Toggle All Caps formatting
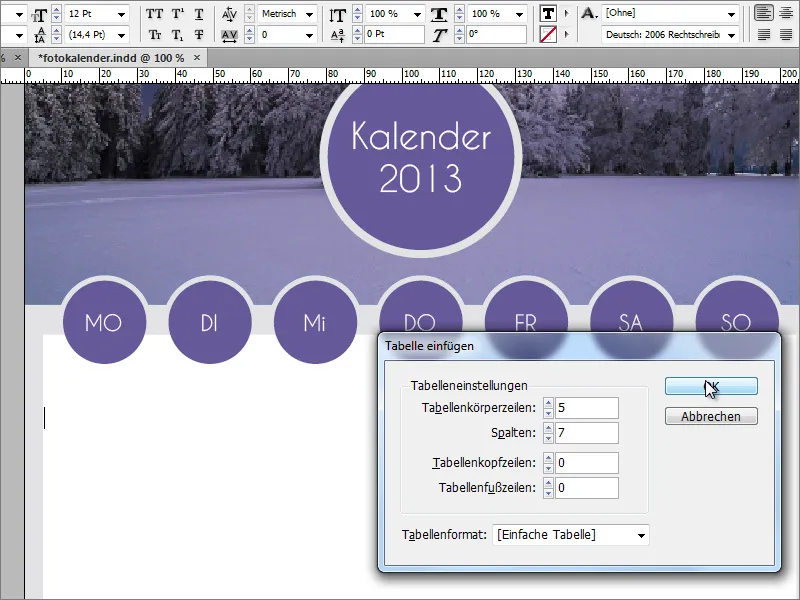The height and width of the screenshot is (600, 800). pyautogui.click(x=155, y=14)
